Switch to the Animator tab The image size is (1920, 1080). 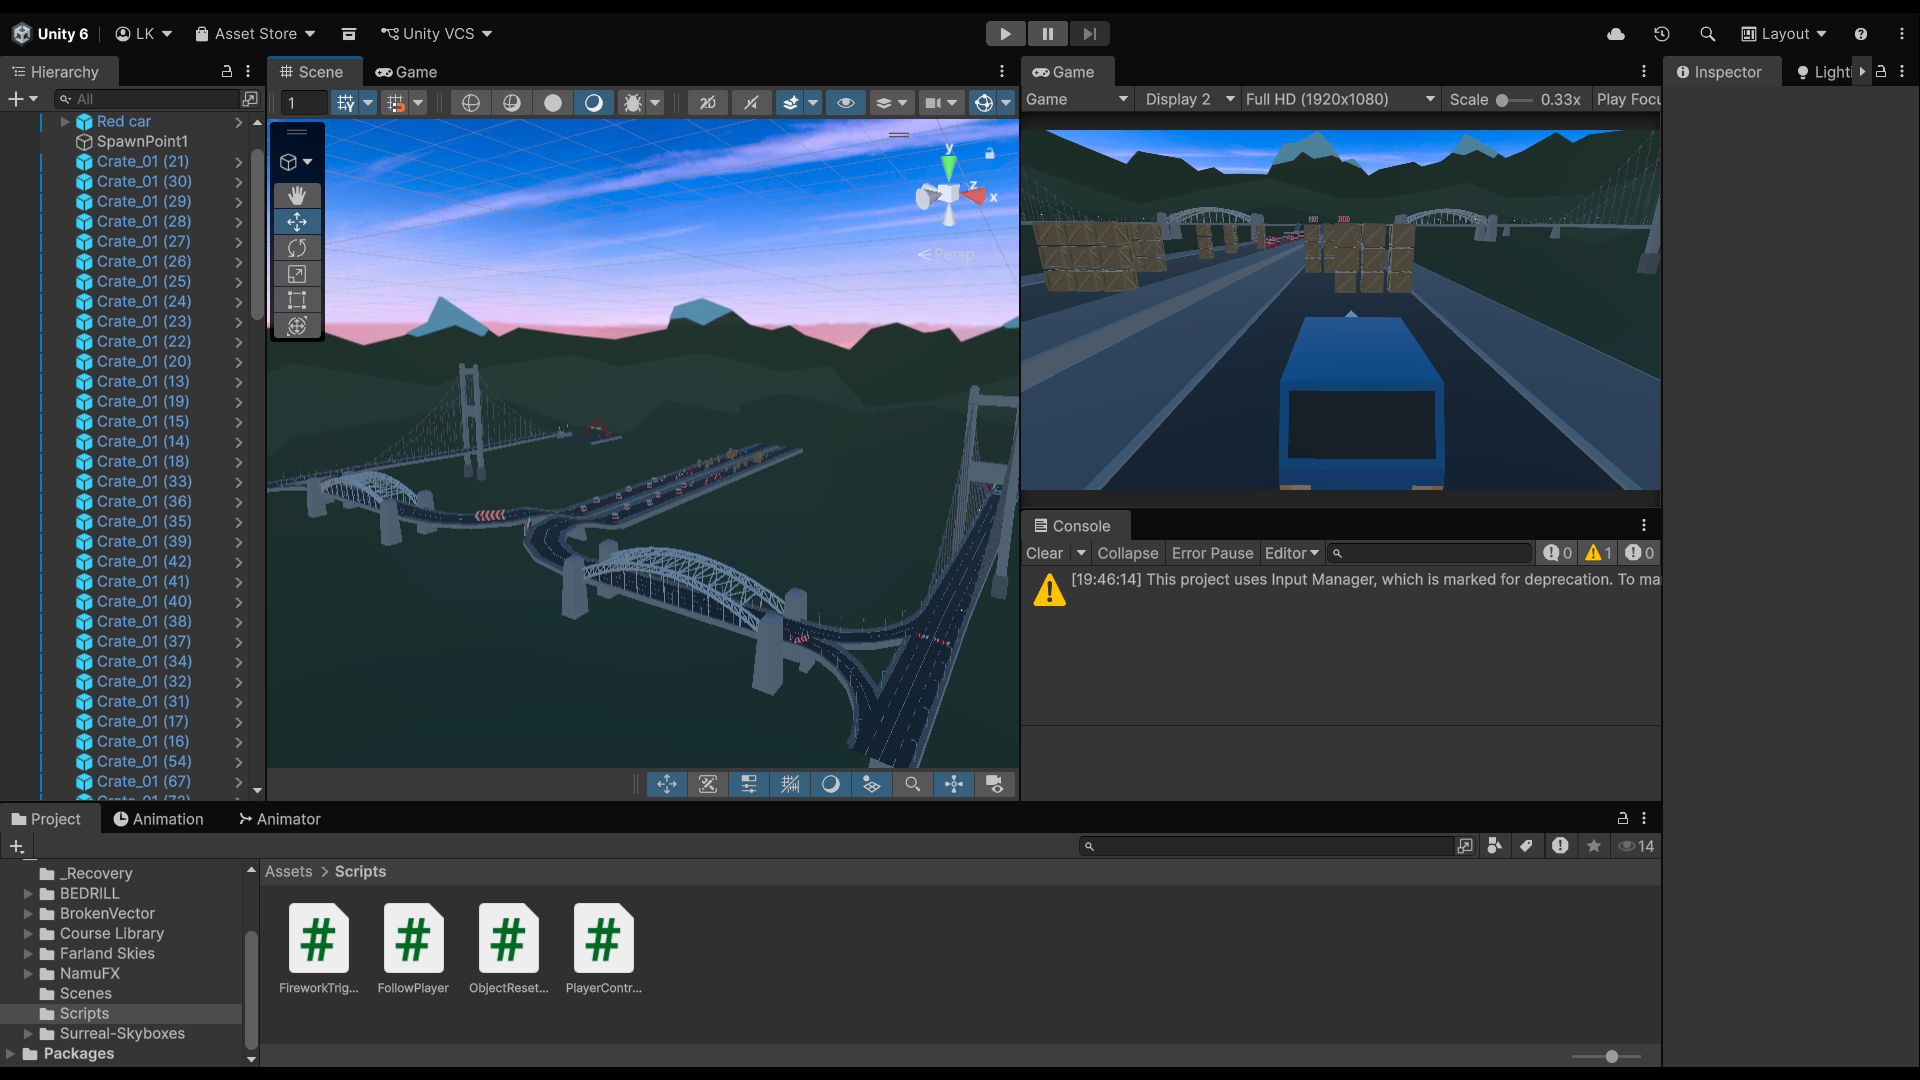tap(280, 819)
